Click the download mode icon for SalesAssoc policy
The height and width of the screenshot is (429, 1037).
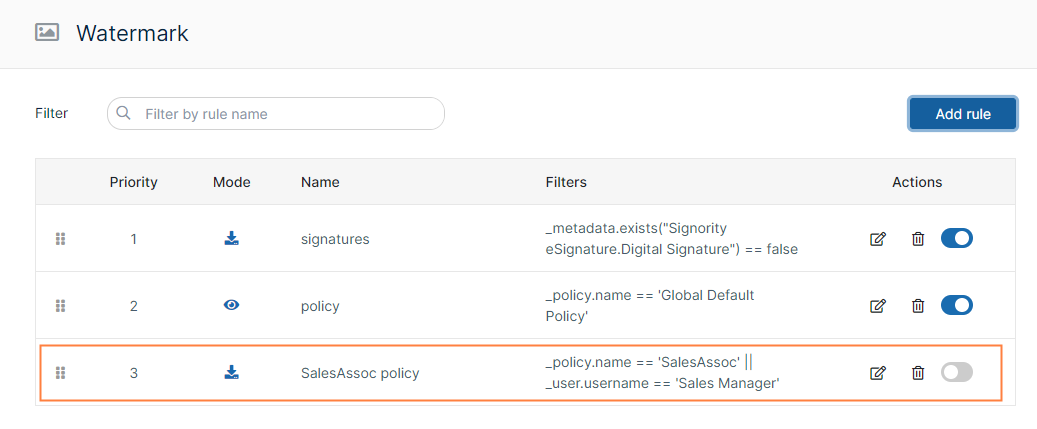pyautogui.click(x=231, y=372)
